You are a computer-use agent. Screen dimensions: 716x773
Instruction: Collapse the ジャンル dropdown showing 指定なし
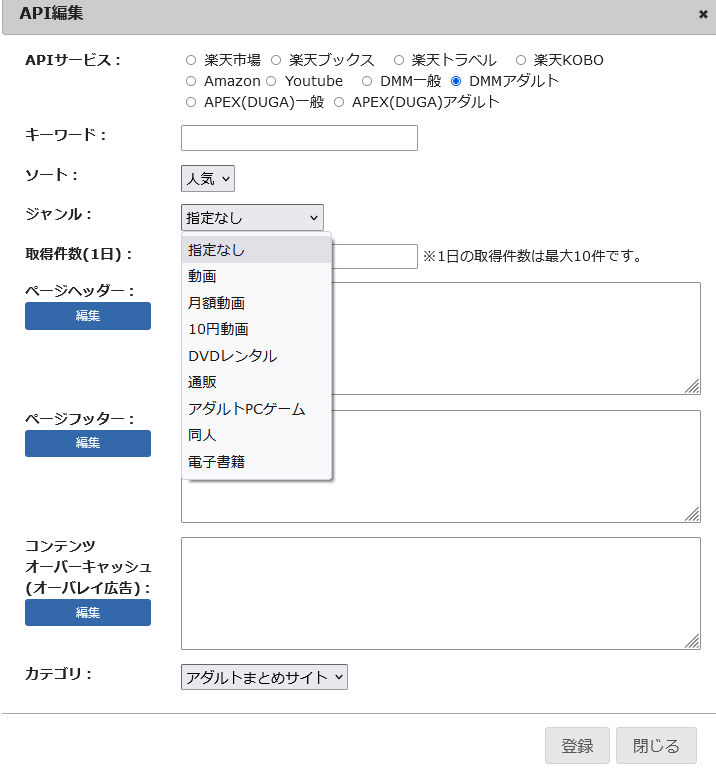click(x=252, y=217)
